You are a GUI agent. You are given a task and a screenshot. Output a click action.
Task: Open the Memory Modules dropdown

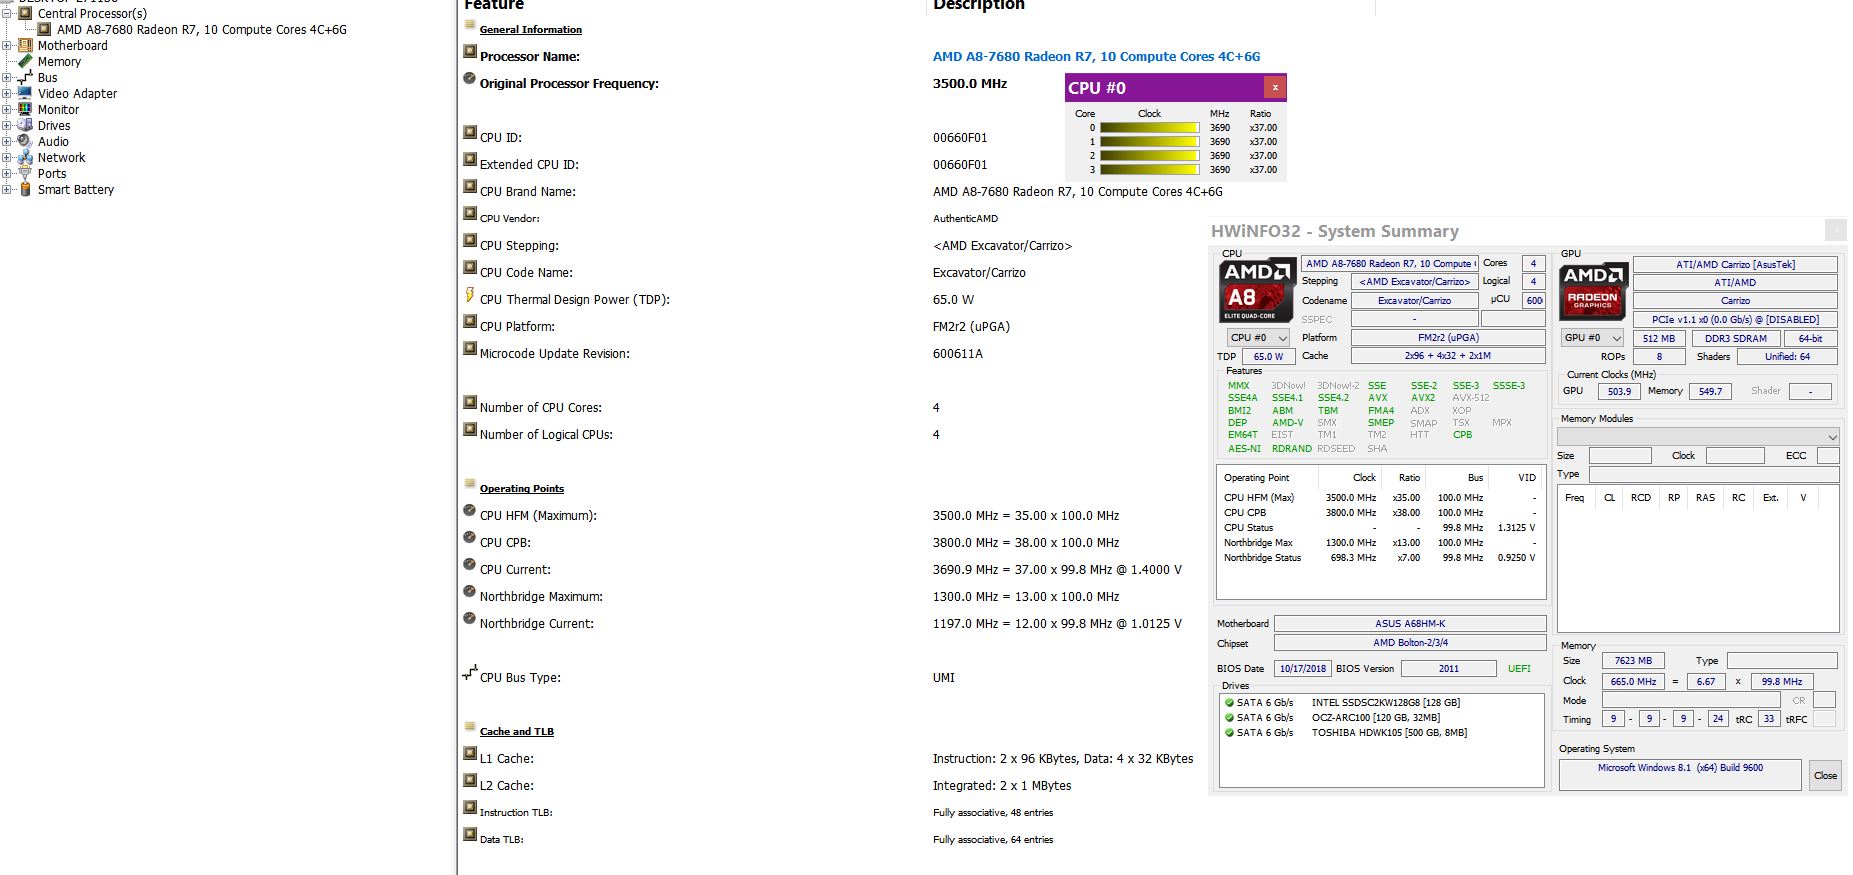(x=1698, y=437)
